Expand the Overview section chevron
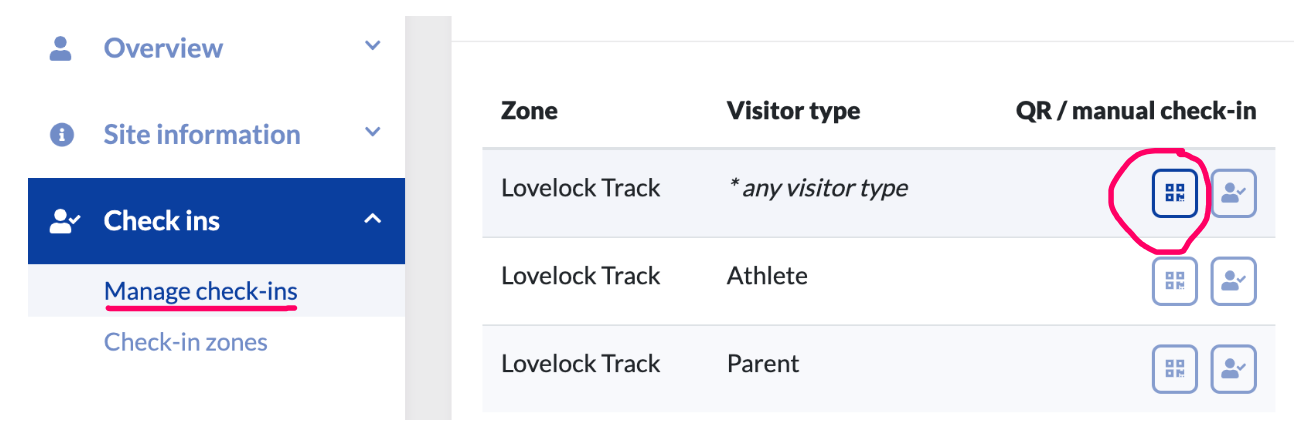 (x=372, y=46)
